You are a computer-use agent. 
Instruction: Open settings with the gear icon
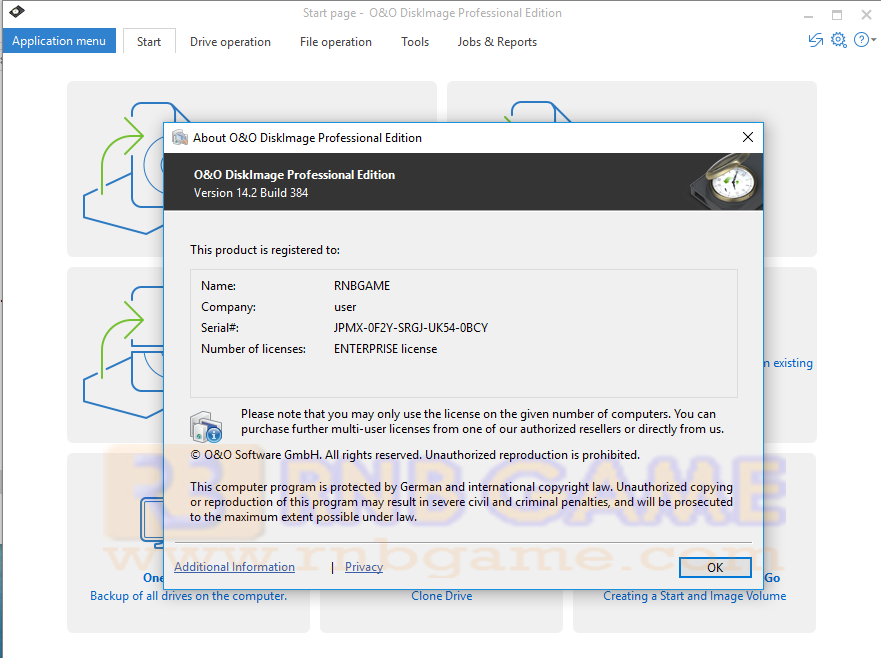coord(838,40)
